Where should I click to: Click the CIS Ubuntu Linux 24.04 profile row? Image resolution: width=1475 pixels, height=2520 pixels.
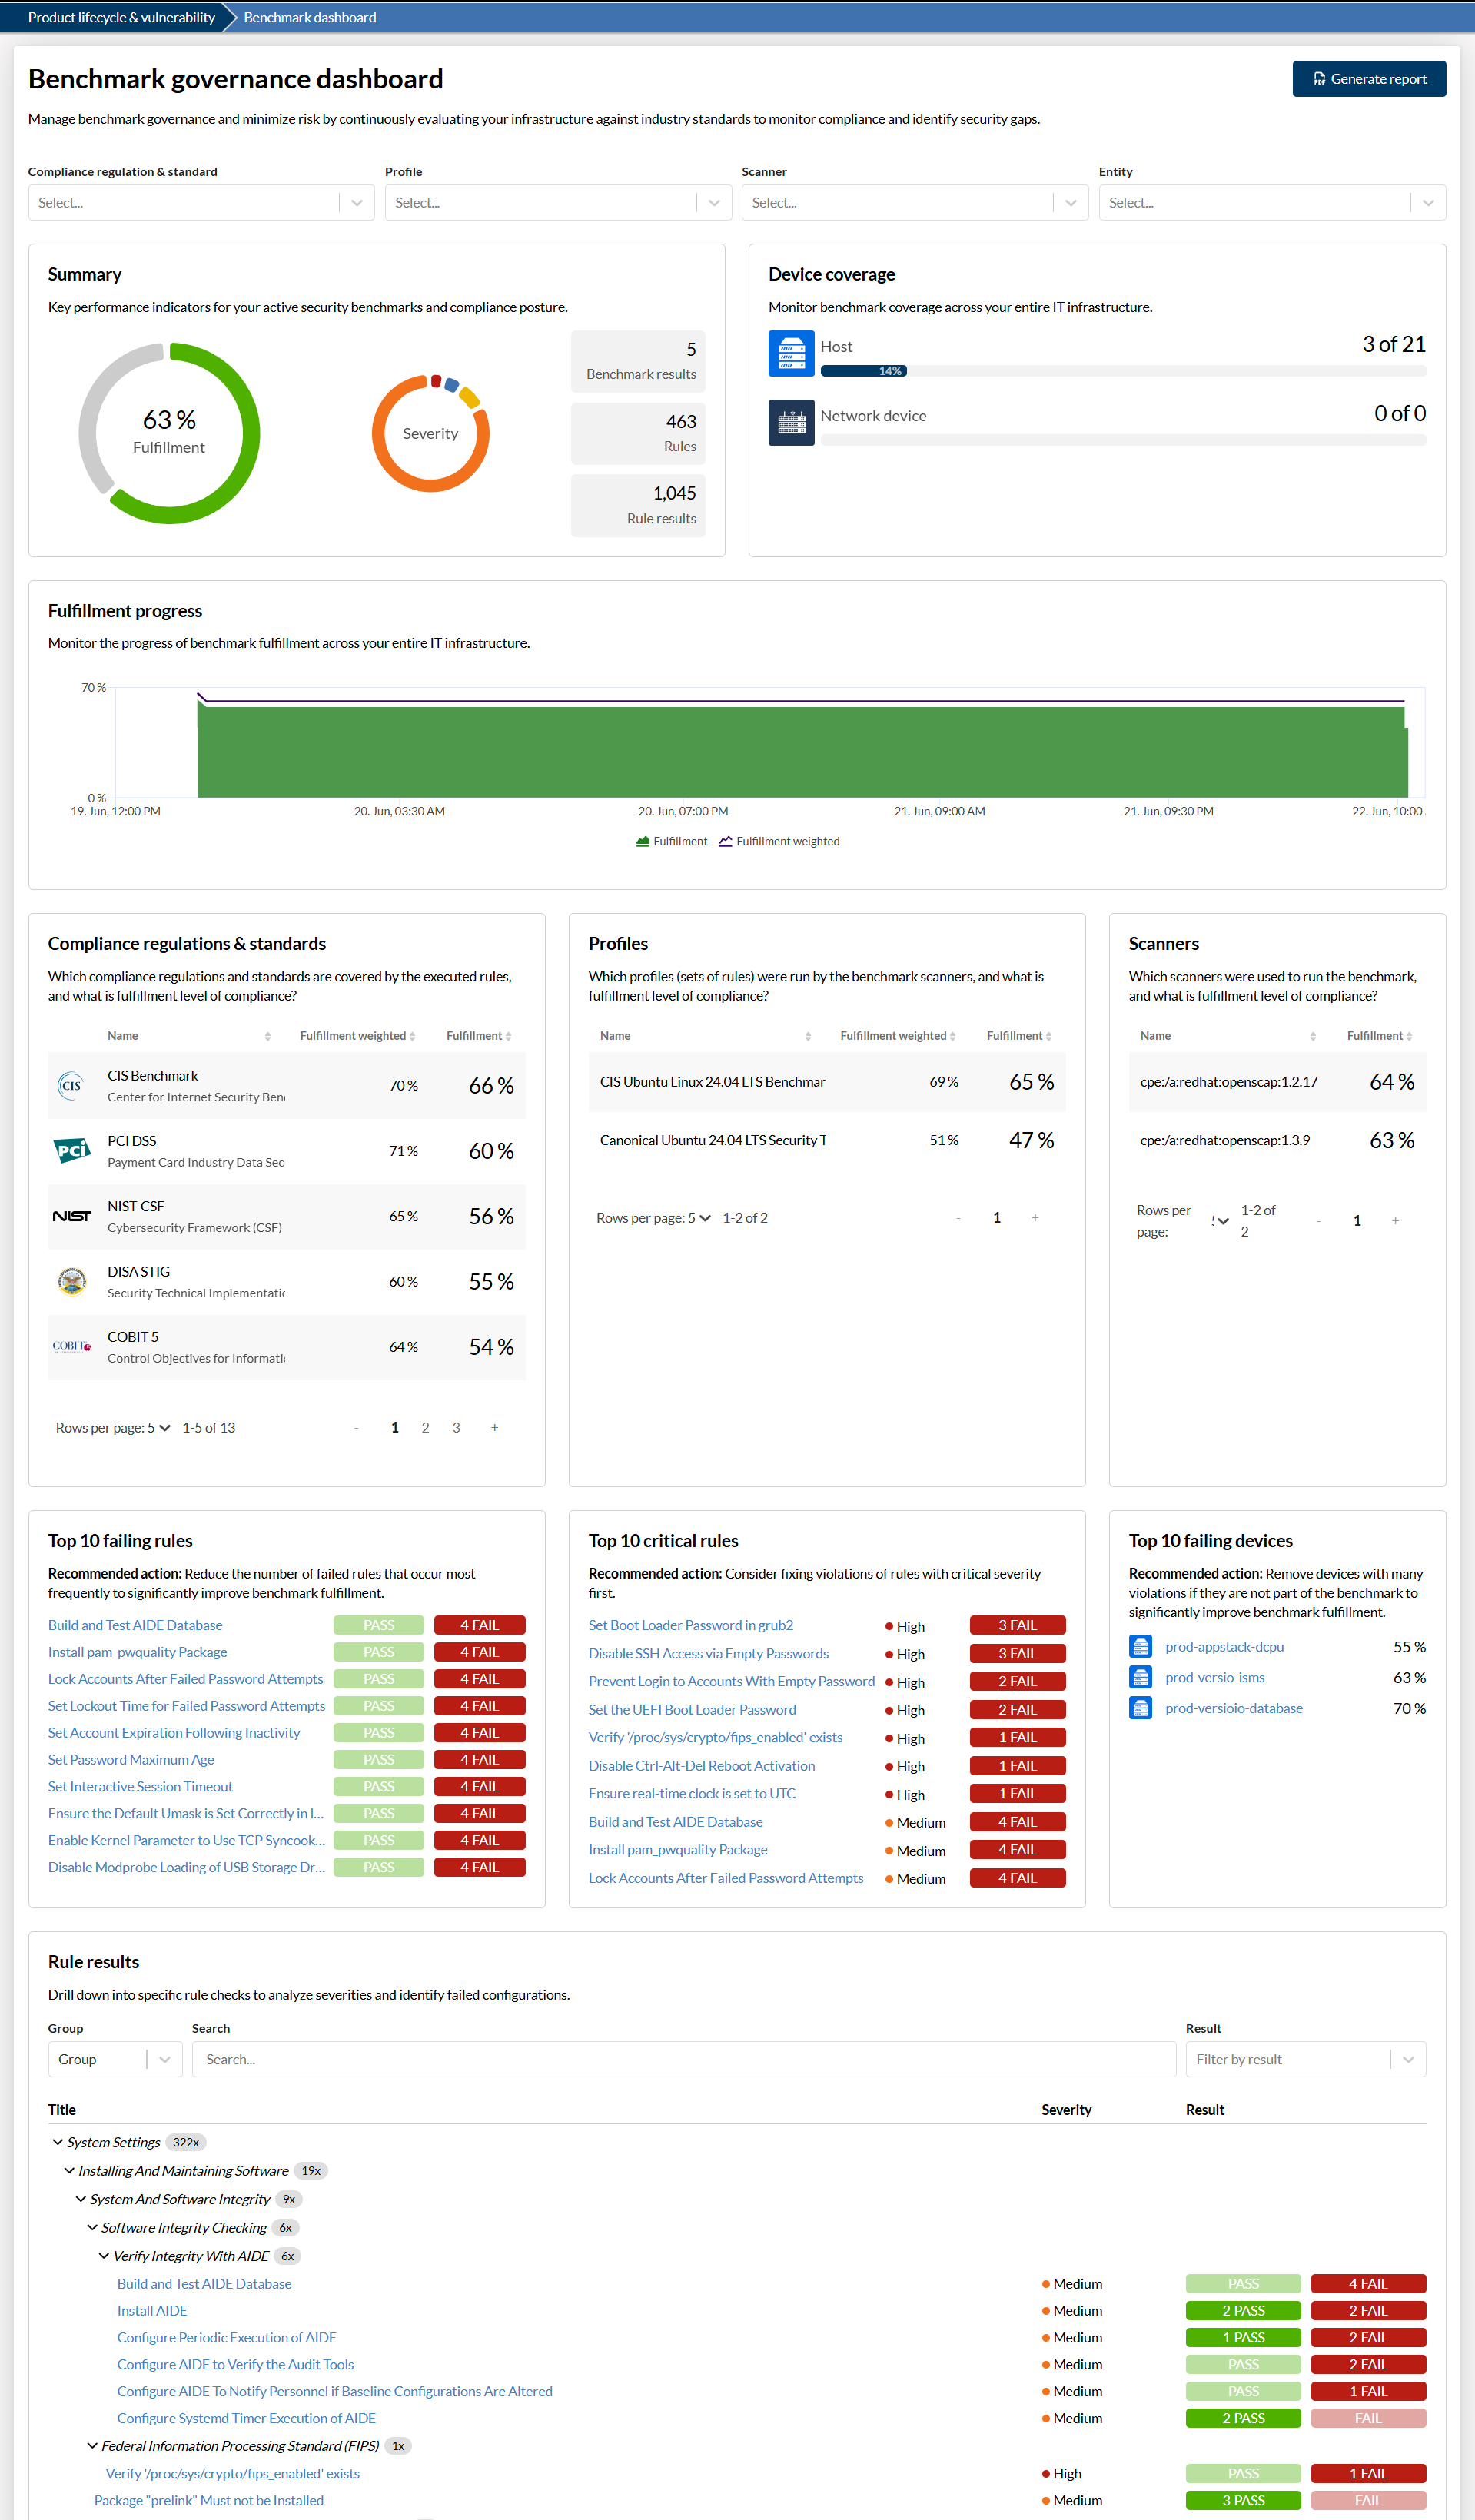pyautogui.click(x=827, y=1082)
